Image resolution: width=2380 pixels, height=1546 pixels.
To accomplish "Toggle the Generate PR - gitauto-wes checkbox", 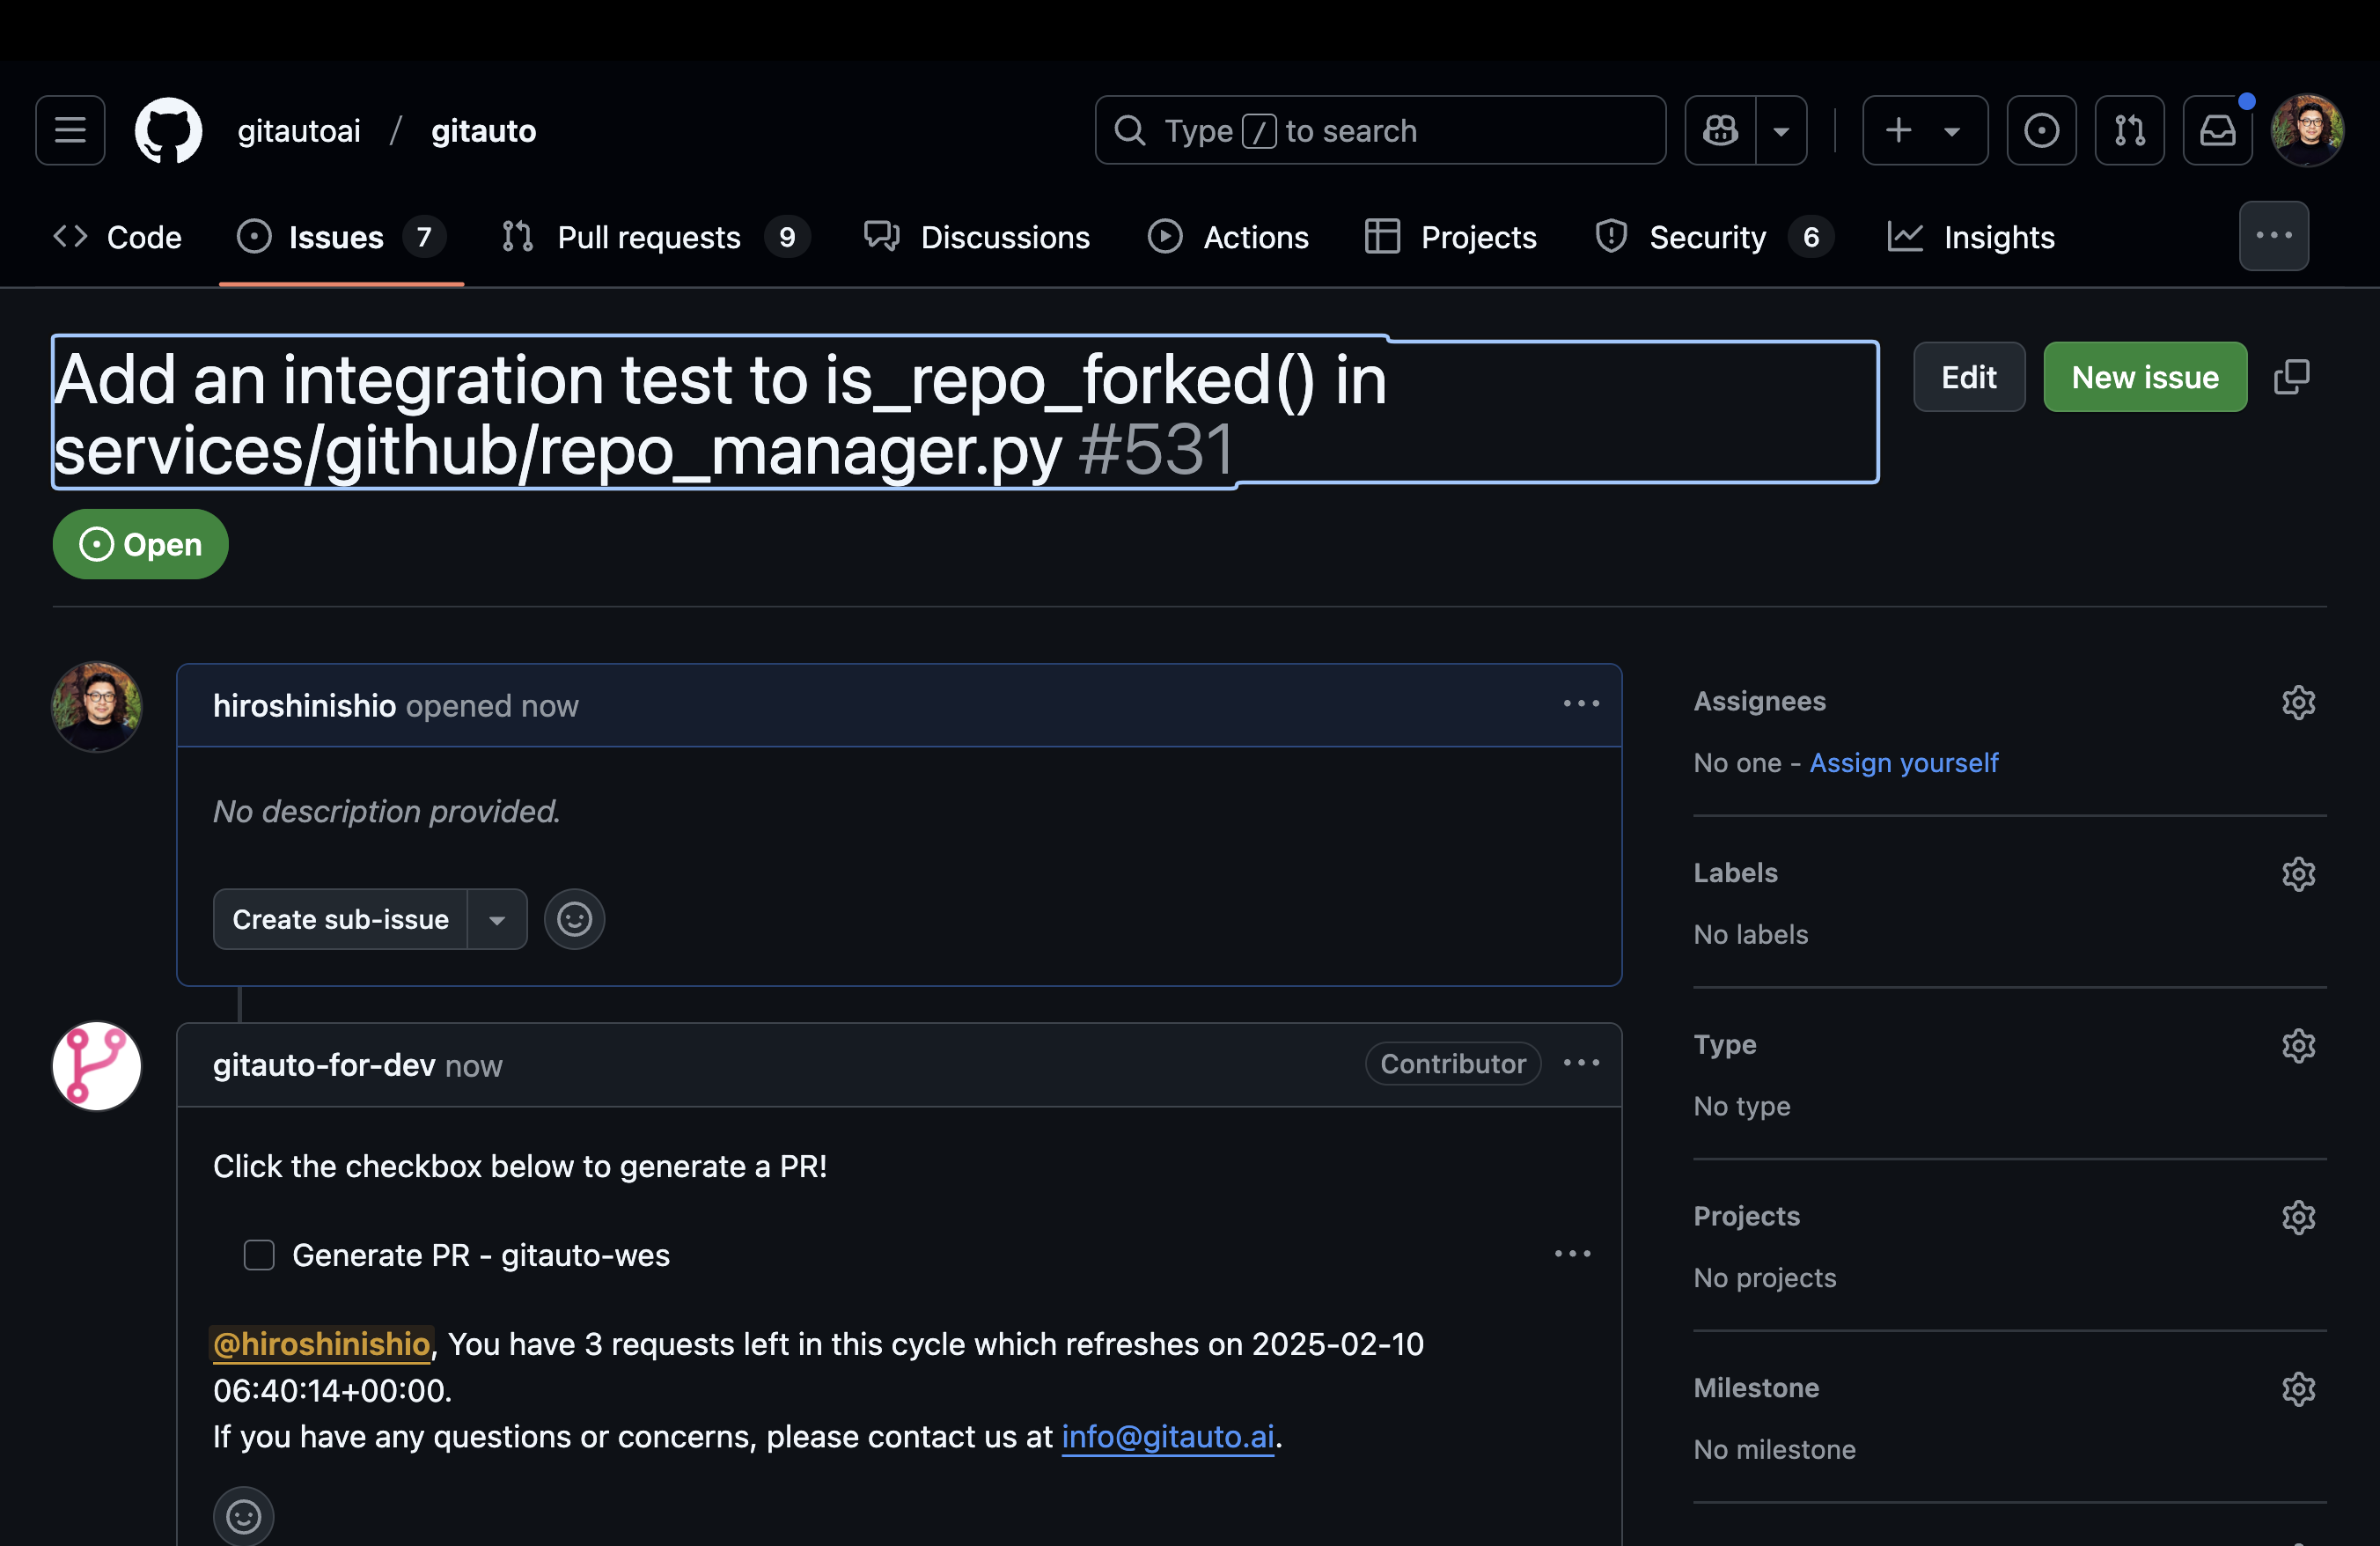I will click(259, 1253).
